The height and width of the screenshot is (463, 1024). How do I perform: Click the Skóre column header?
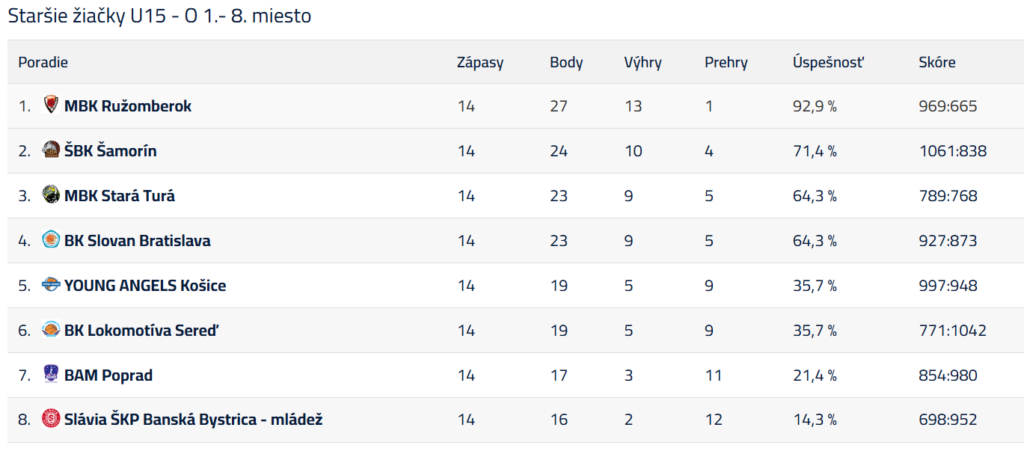936,63
